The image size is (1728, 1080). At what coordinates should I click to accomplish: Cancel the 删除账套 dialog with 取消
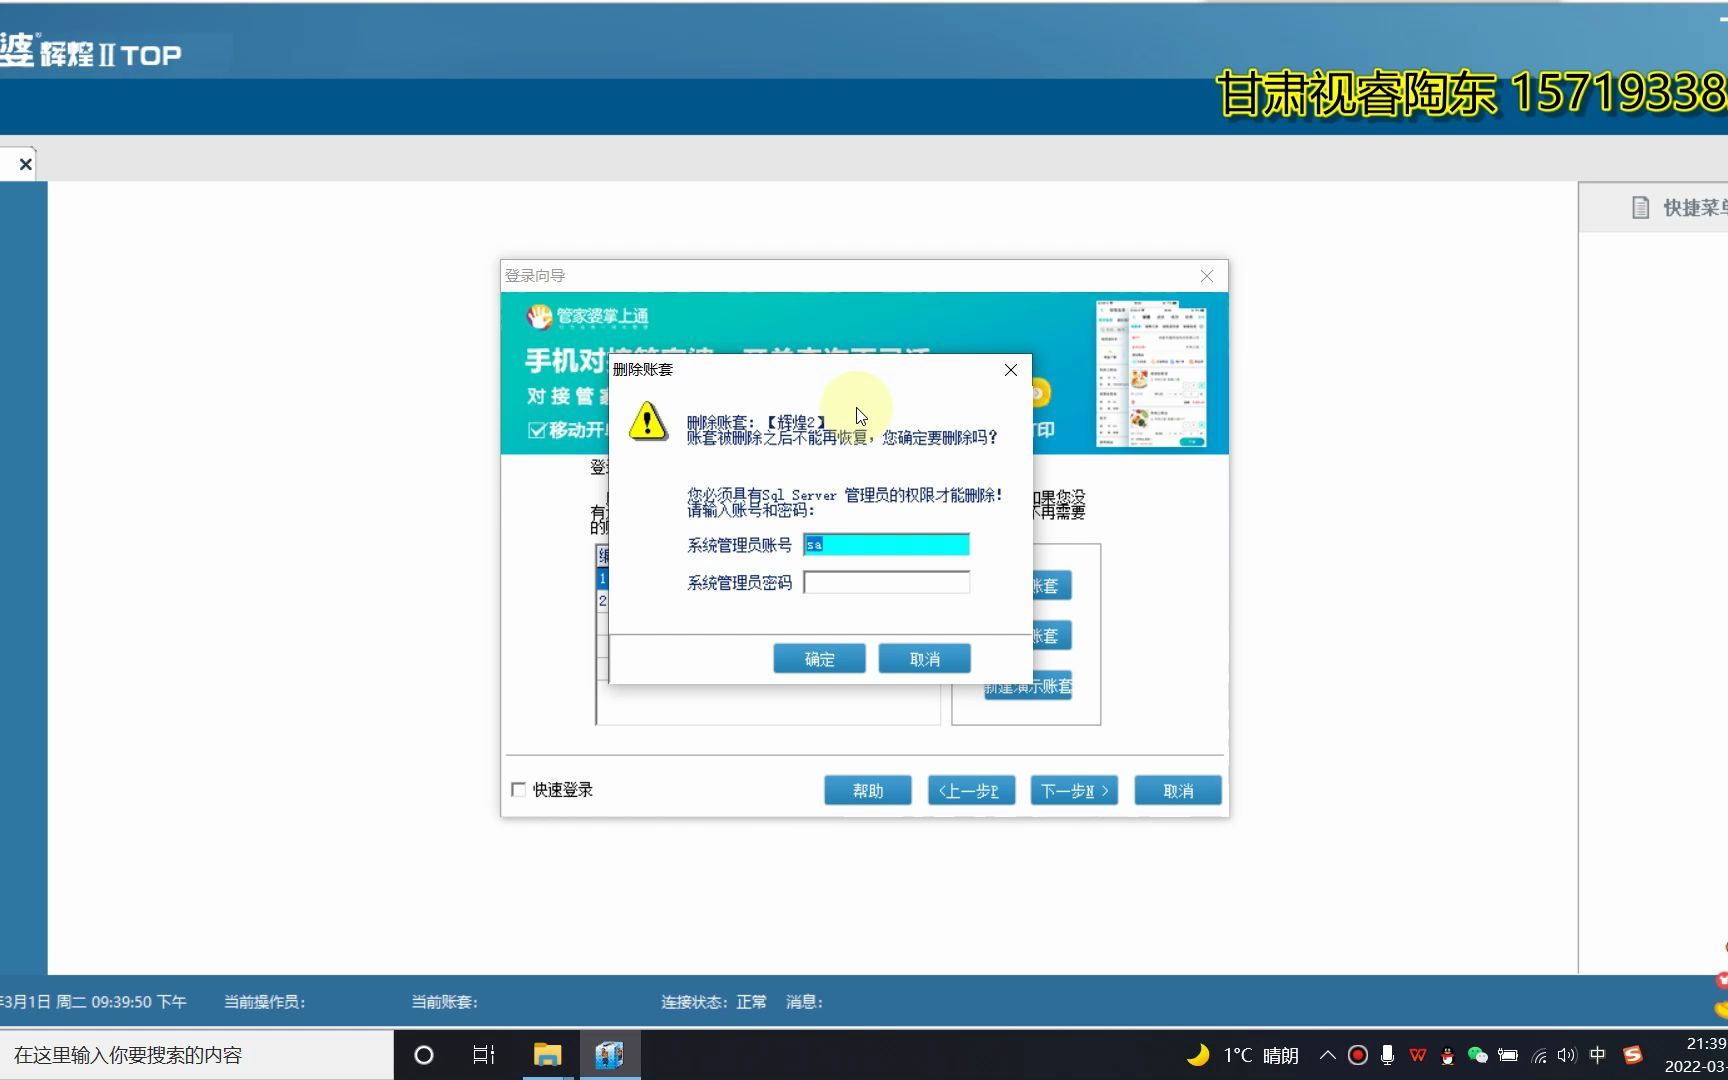point(924,659)
